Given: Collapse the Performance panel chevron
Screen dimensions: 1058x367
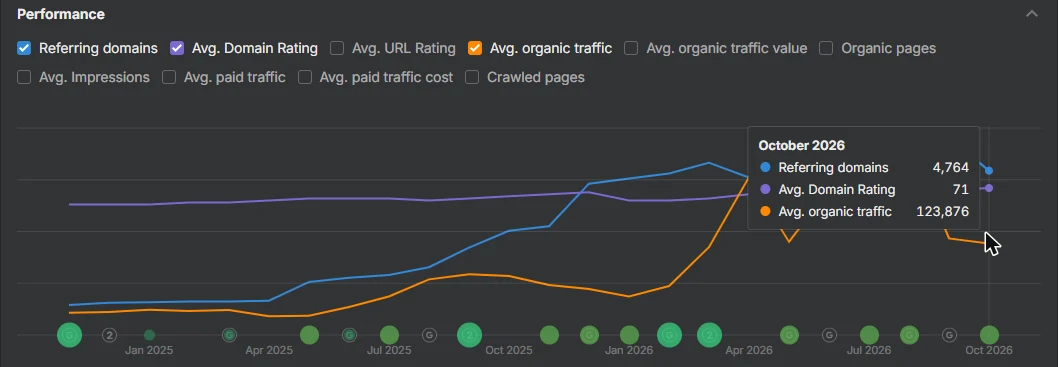Looking at the screenshot, I should [x=1032, y=13].
